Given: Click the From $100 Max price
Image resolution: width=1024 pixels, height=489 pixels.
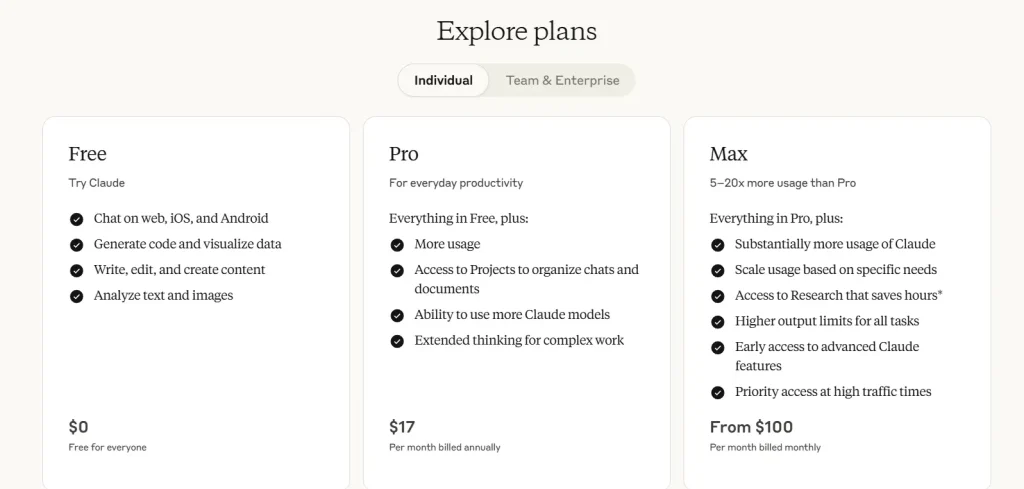Looking at the screenshot, I should [x=751, y=427].
